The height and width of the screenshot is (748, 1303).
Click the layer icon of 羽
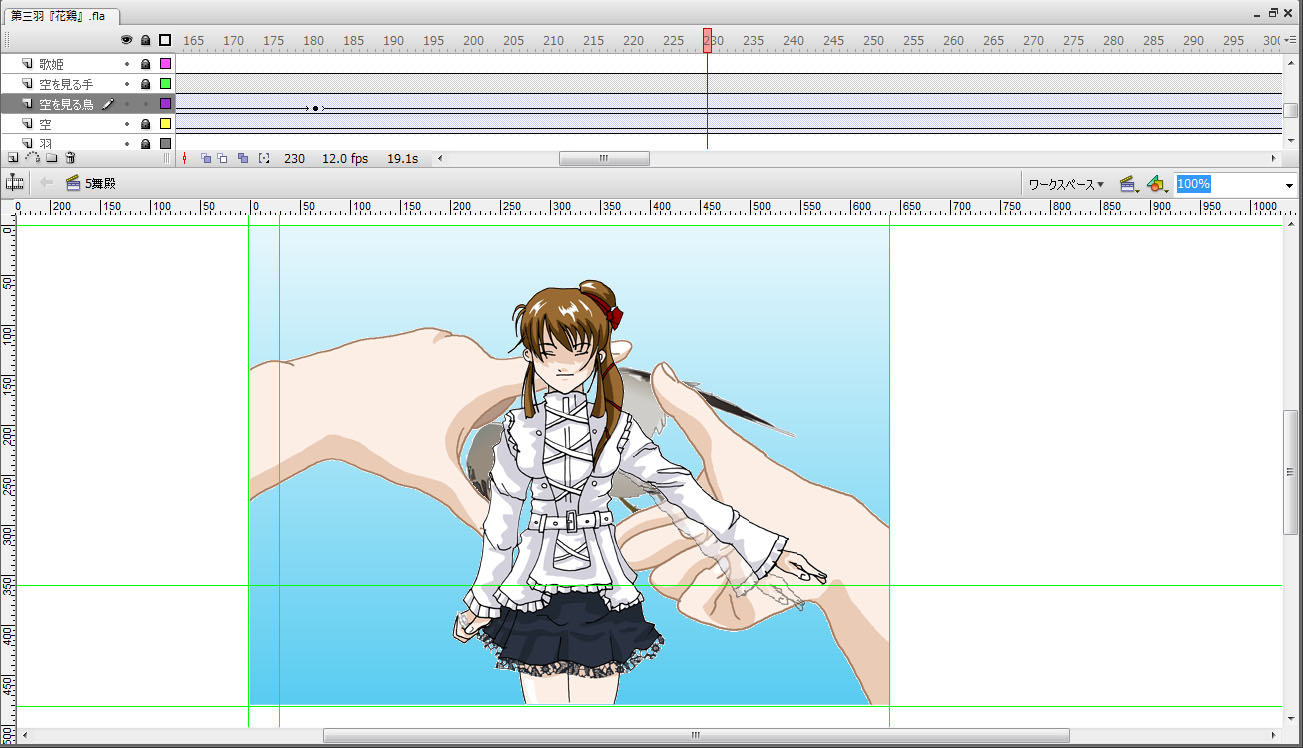[x=28, y=144]
